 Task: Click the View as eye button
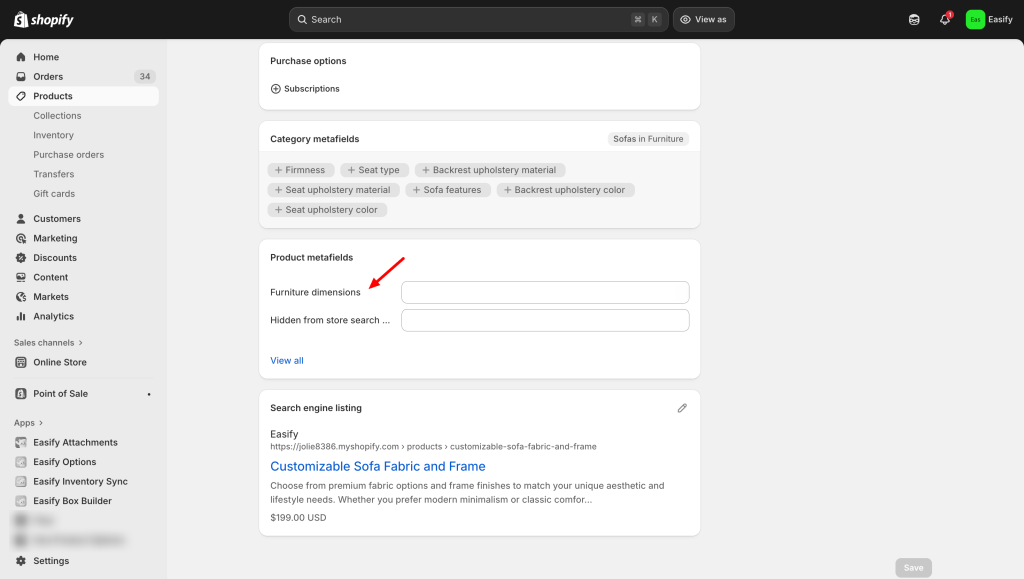703,20
